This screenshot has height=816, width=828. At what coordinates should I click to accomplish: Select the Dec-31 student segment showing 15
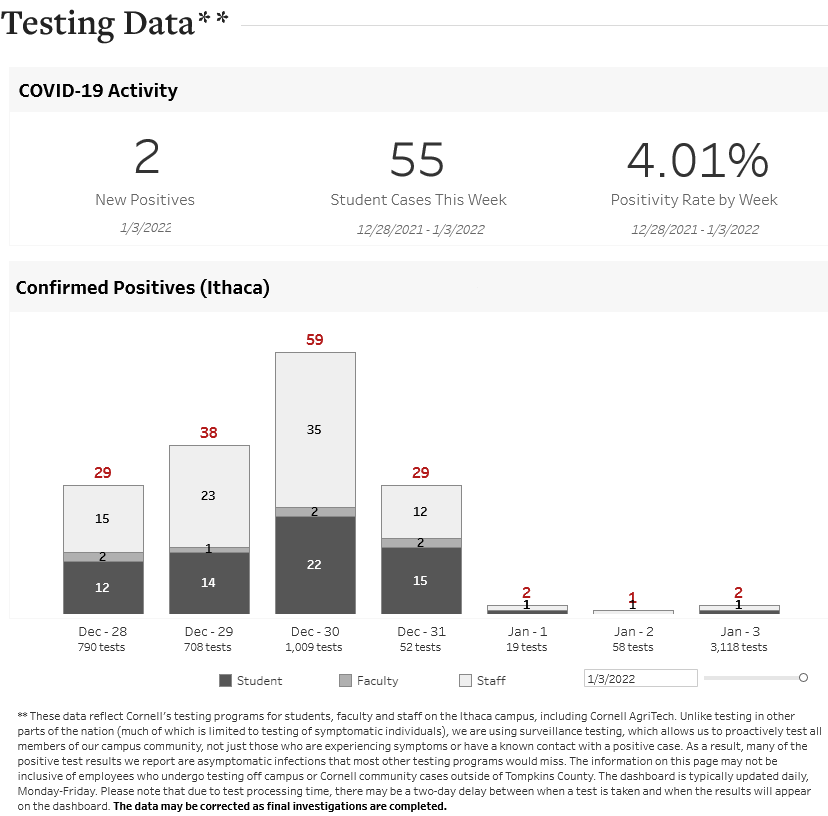(x=421, y=581)
